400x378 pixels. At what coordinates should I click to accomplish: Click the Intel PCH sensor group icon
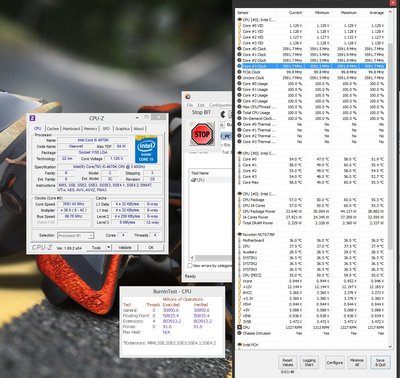pos(239,345)
